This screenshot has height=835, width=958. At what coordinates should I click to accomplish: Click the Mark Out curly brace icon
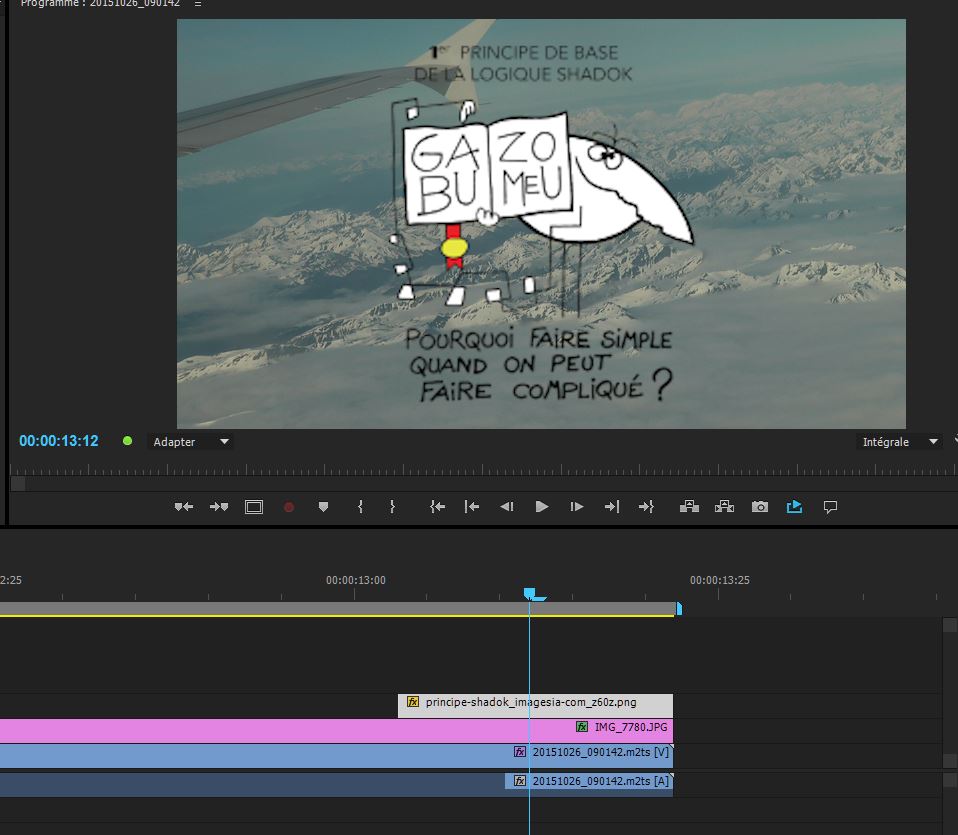coord(393,507)
